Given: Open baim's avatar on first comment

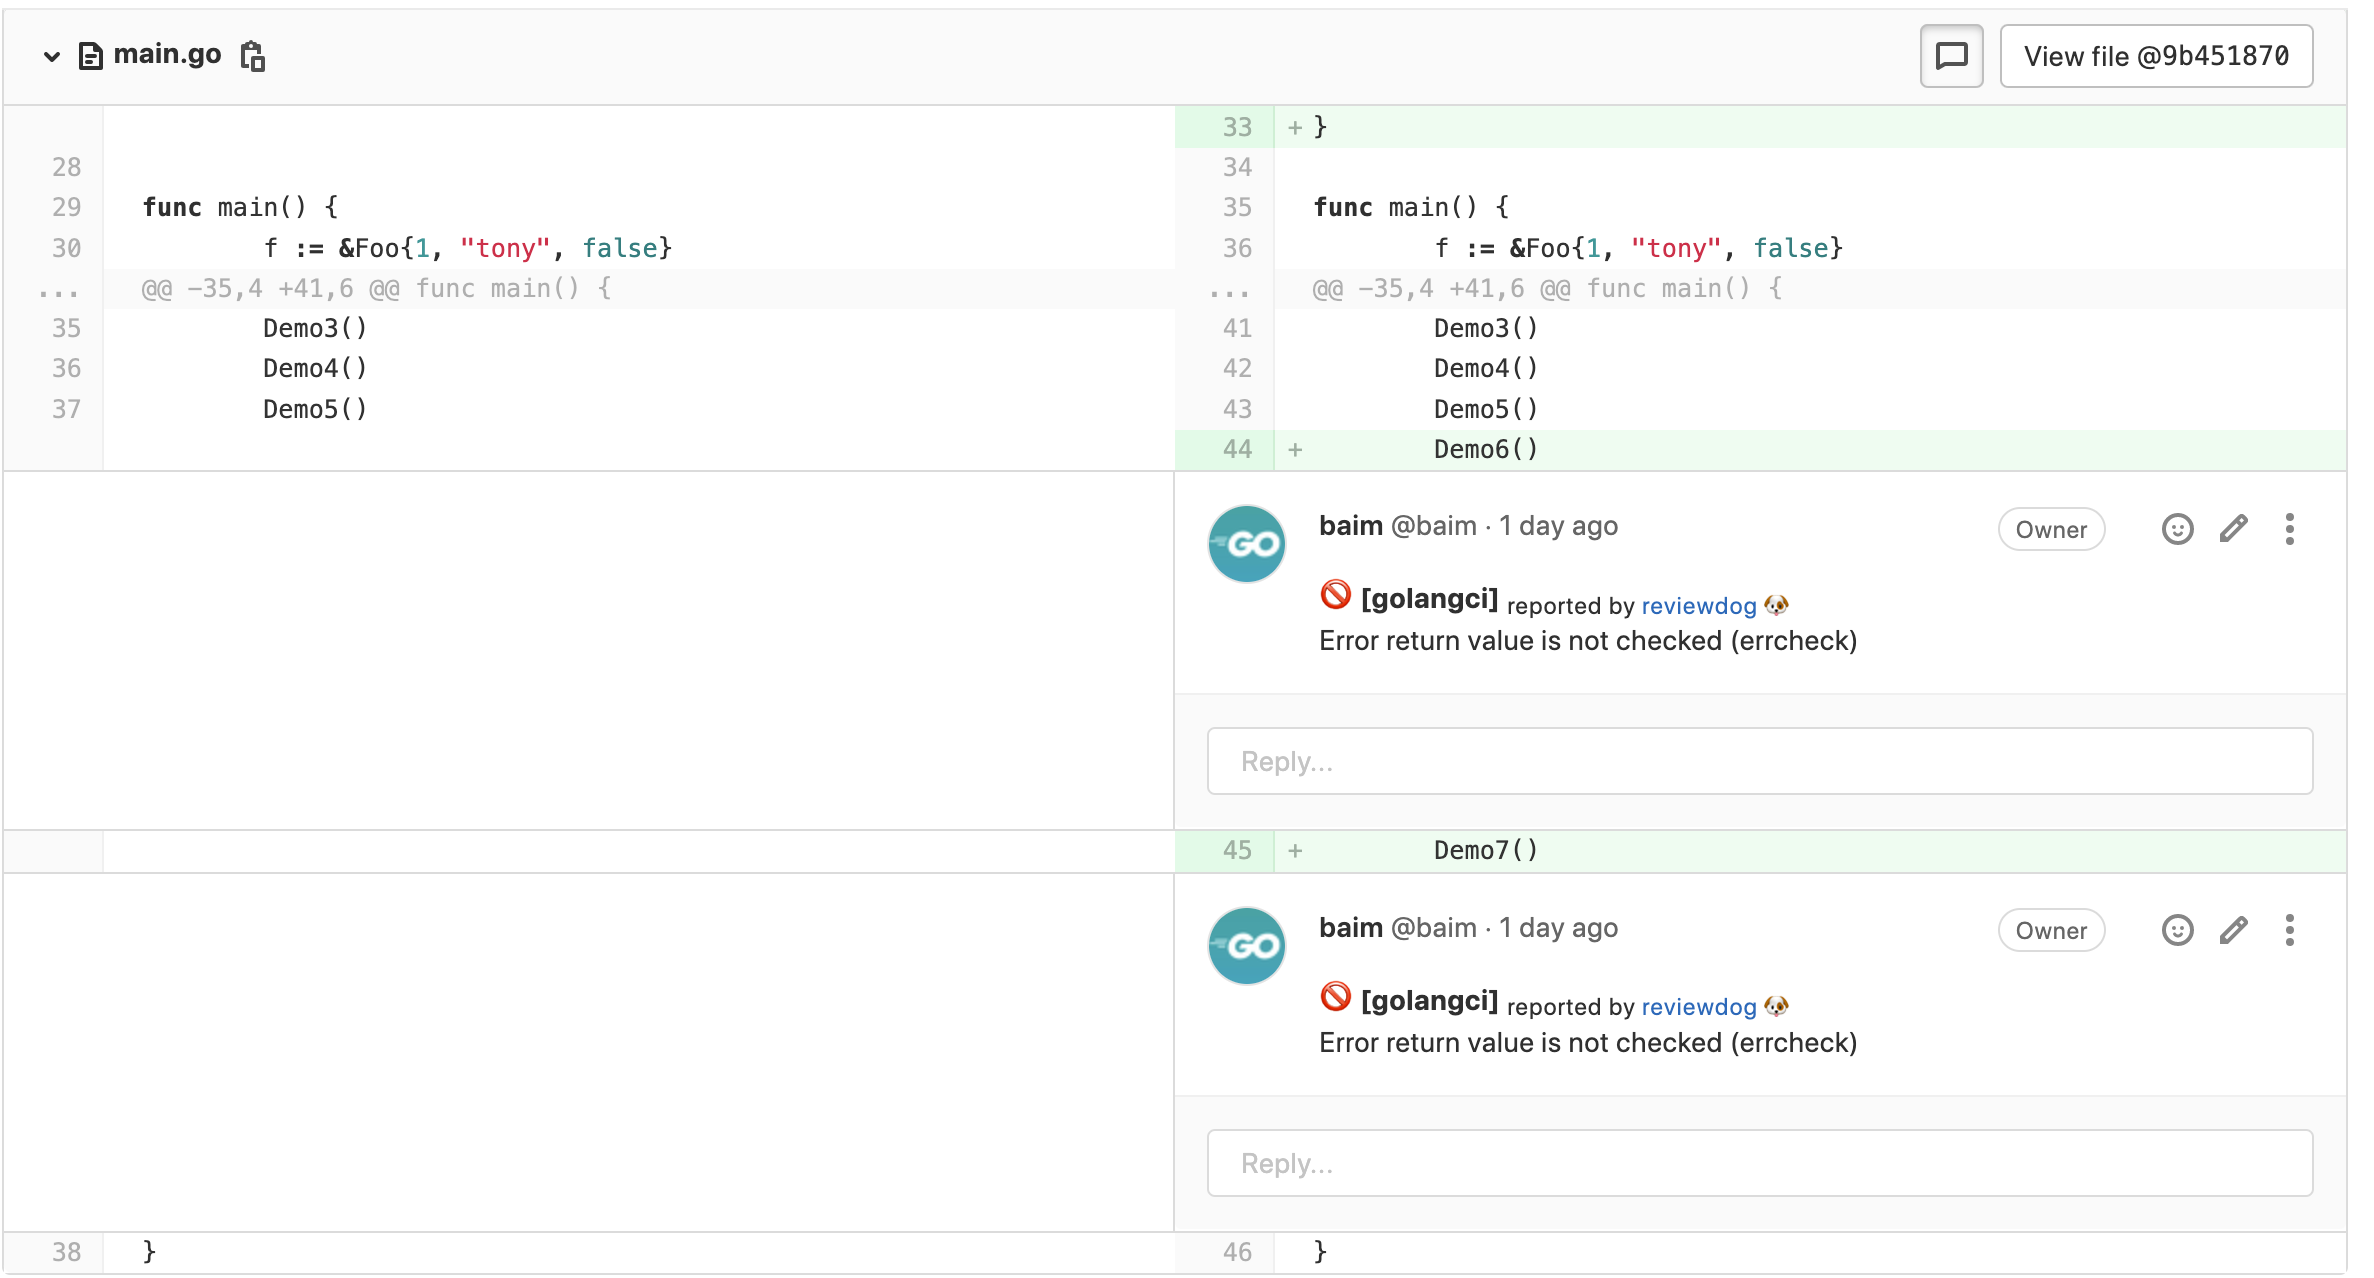Looking at the screenshot, I should tap(1247, 544).
